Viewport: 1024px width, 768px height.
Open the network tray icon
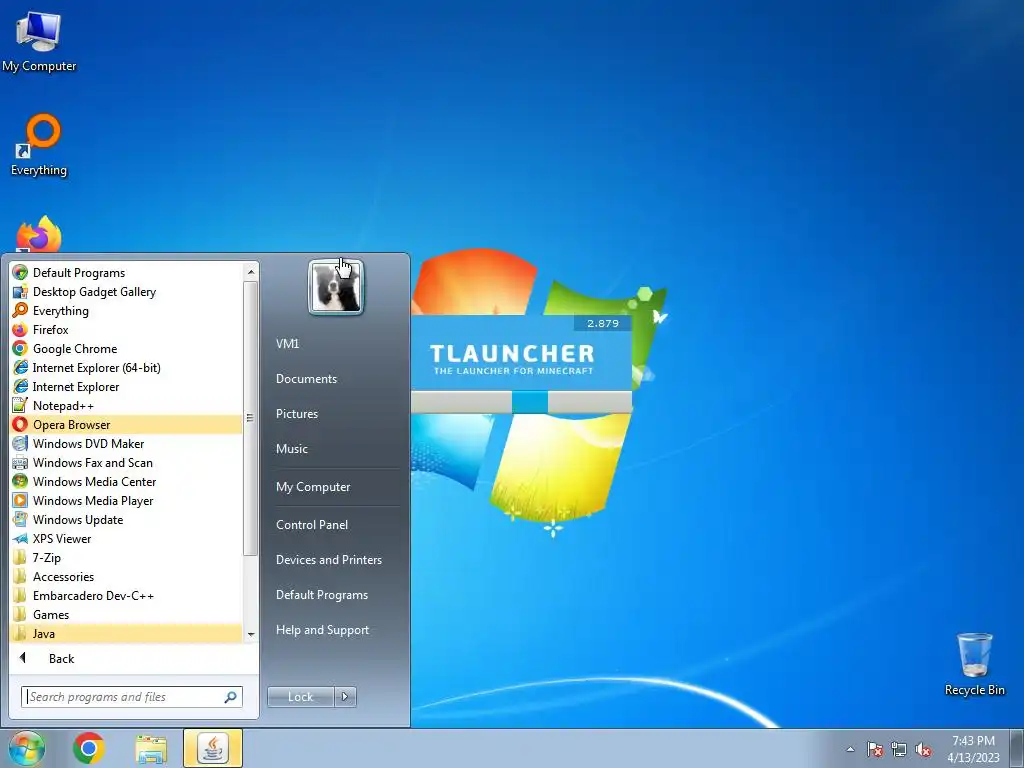[x=899, y=749]
